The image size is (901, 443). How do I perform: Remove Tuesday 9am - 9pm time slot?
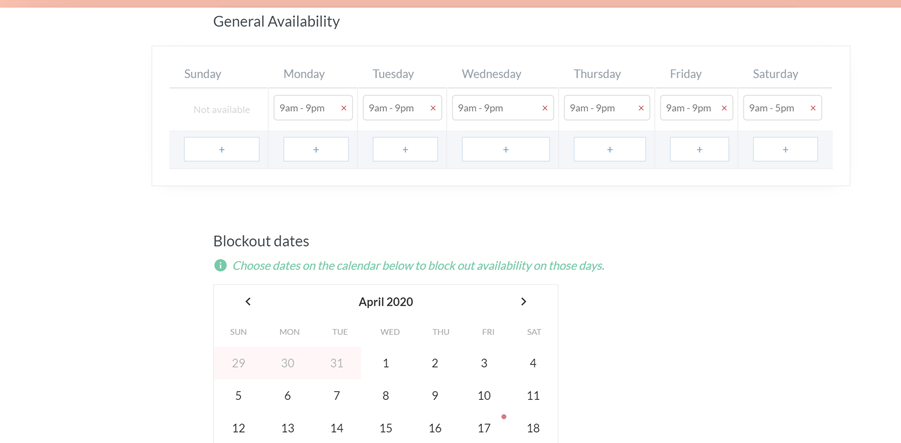click(433, 108)
